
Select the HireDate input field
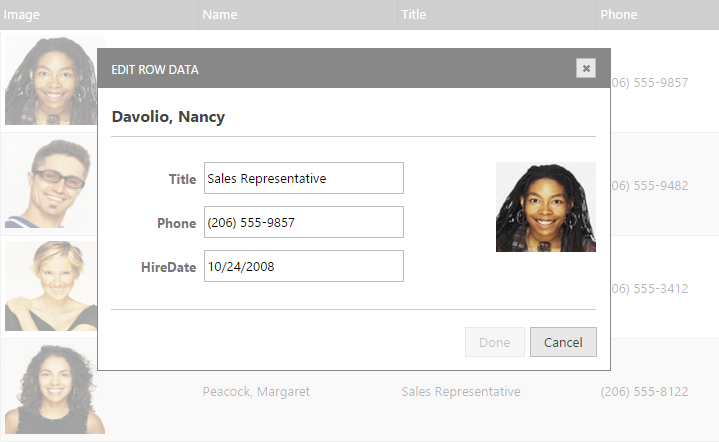303,267
